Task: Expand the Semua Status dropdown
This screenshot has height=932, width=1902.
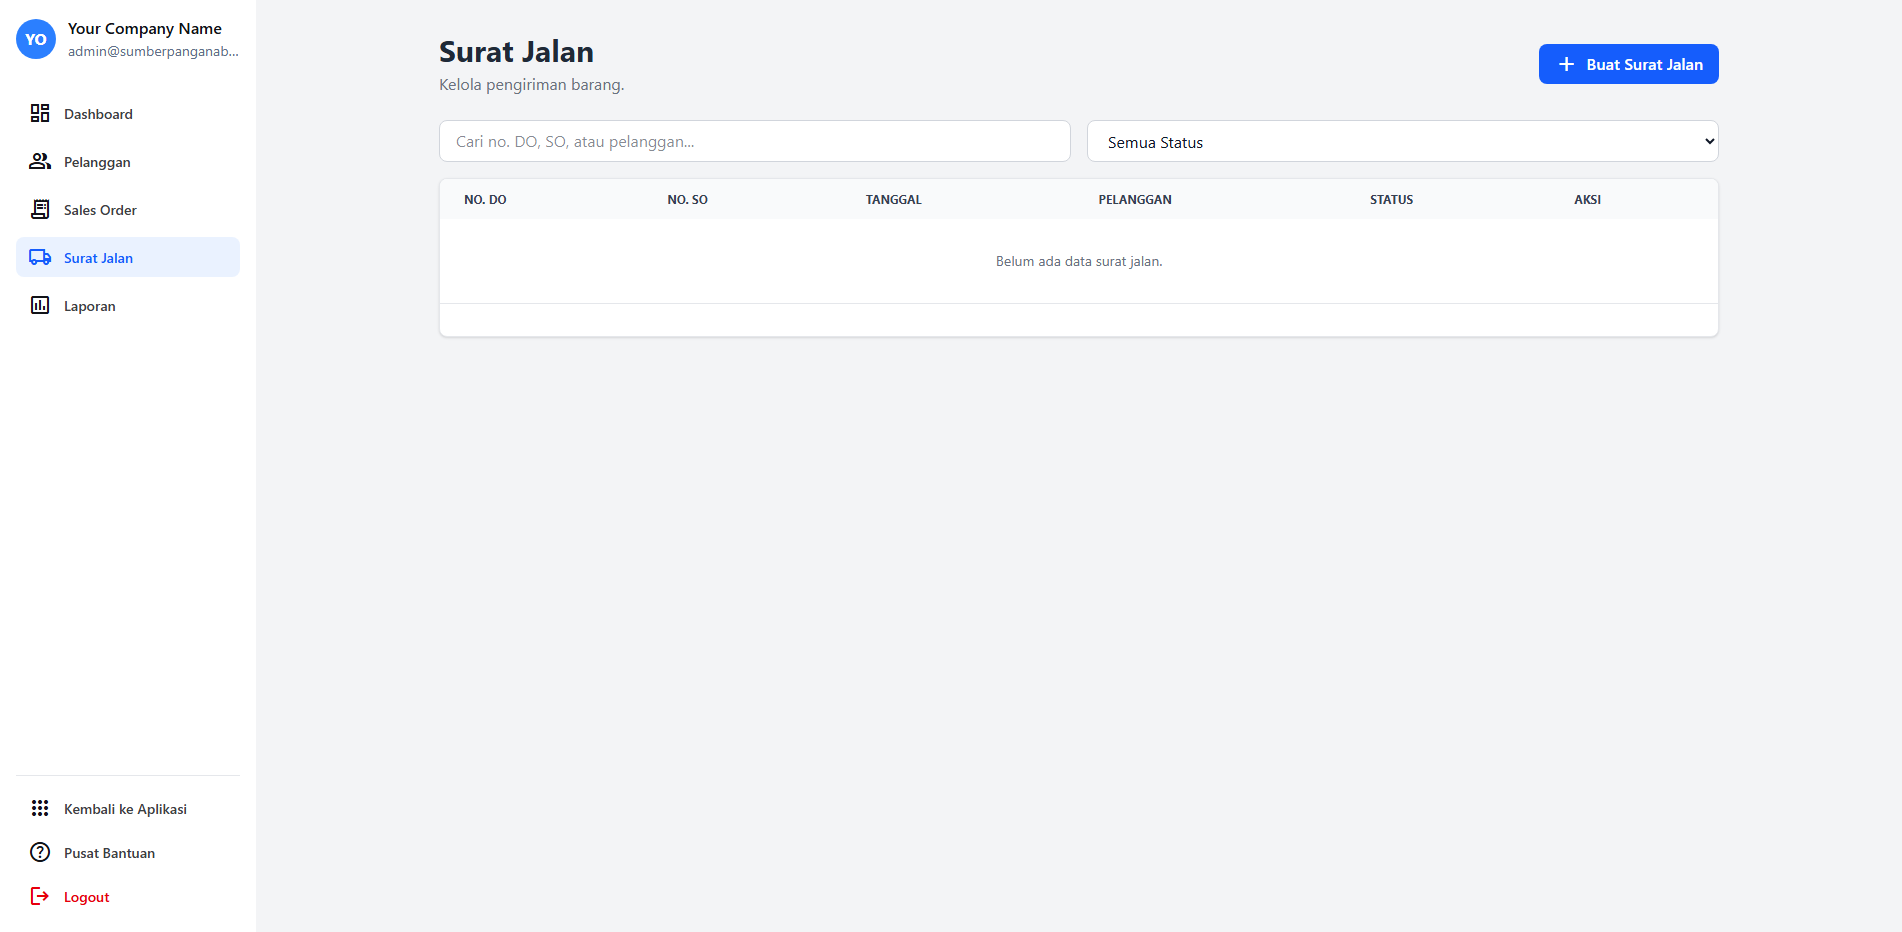Action: tap(1402, 142)
